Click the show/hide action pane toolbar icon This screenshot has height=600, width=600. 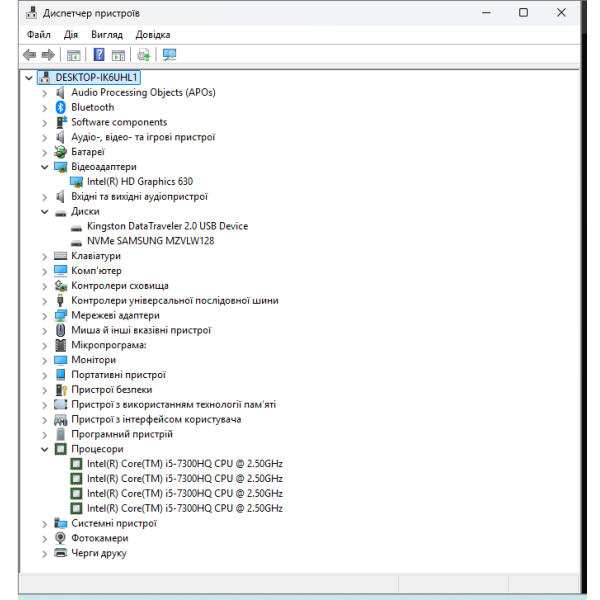click(118, 55)
